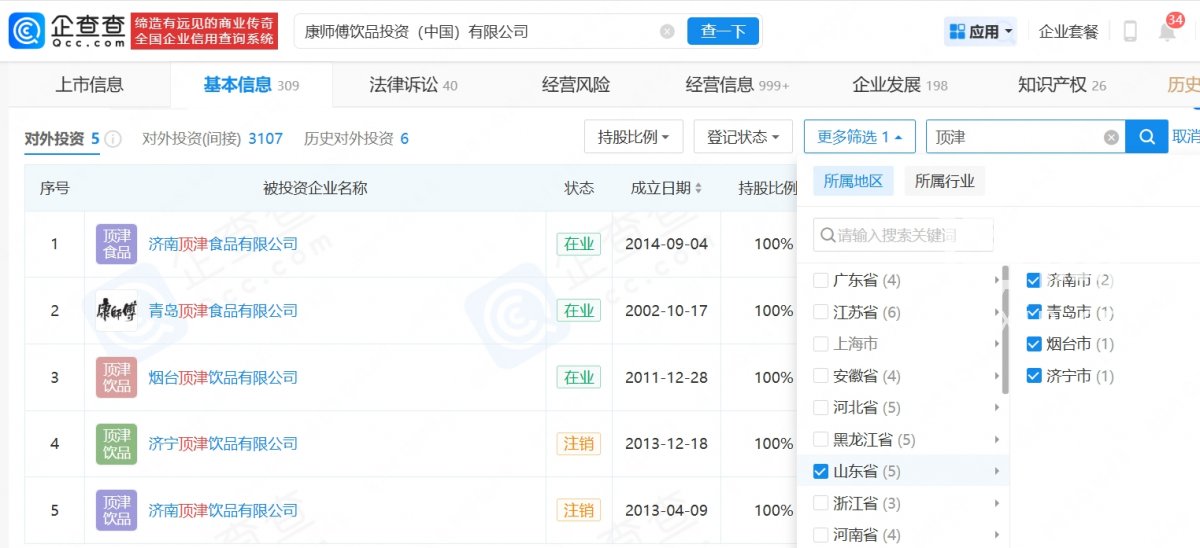Toggle the 广东省 (4) checkbox
The width and height of the screenshot is (1200, 548).
821,281
